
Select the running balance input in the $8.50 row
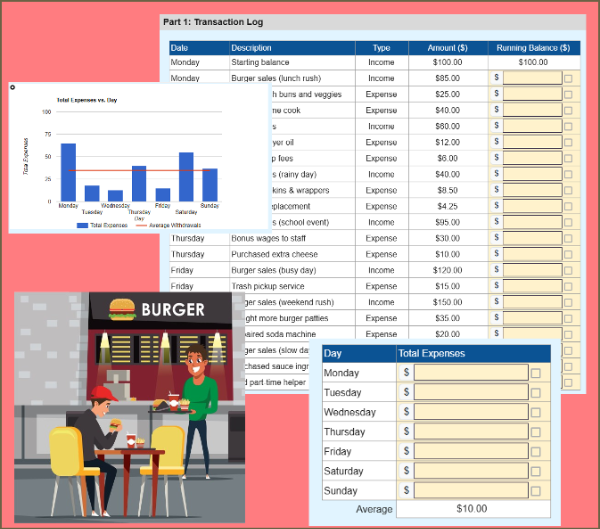tap(532, 190)
